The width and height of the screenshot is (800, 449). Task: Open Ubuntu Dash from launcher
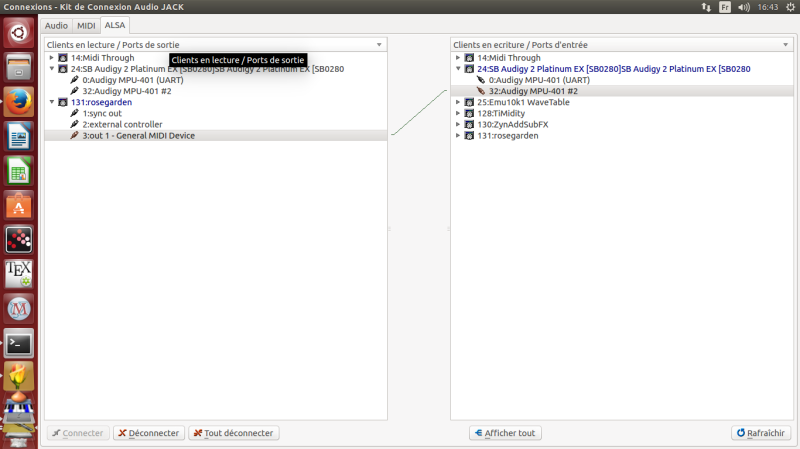(19, 33)
